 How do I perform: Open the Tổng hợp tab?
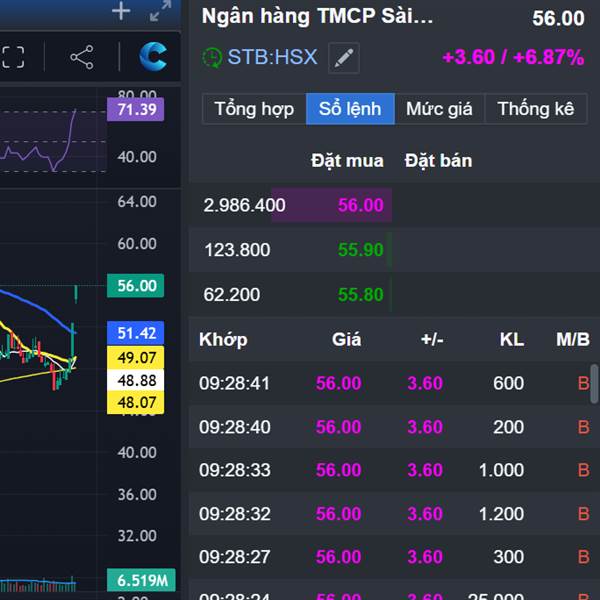[x=254, y=109]
